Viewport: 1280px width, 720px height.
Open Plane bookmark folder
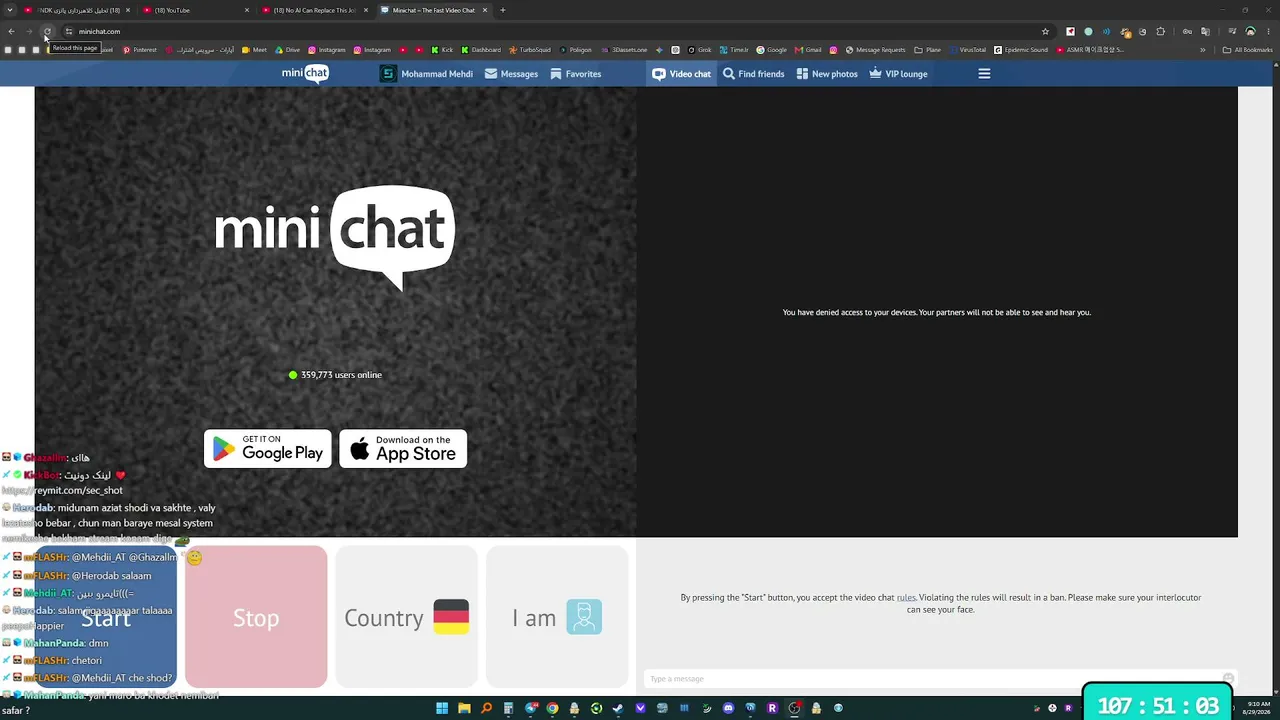coord(928,50)
